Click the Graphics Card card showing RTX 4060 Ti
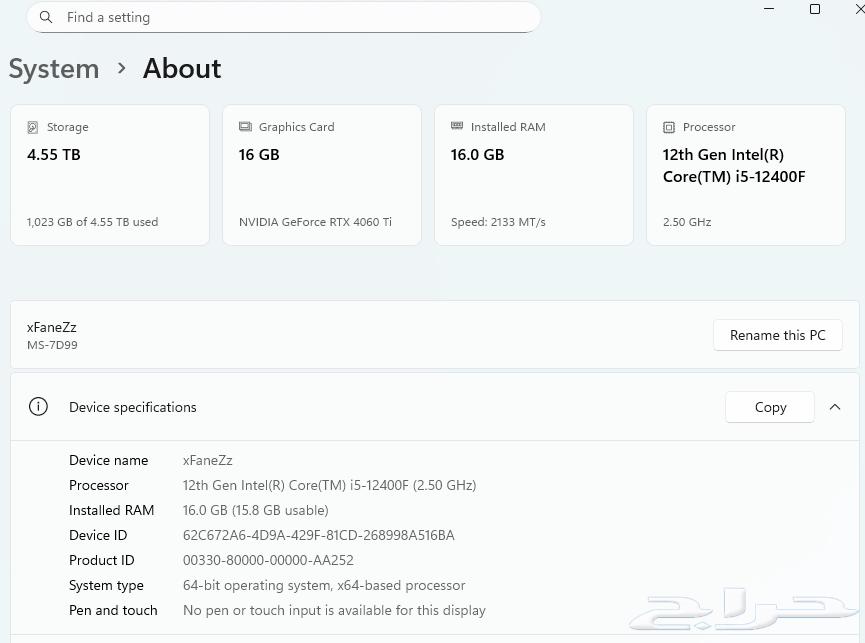The width and height of the screenshot is (865, 643). [x=321, y=175]
